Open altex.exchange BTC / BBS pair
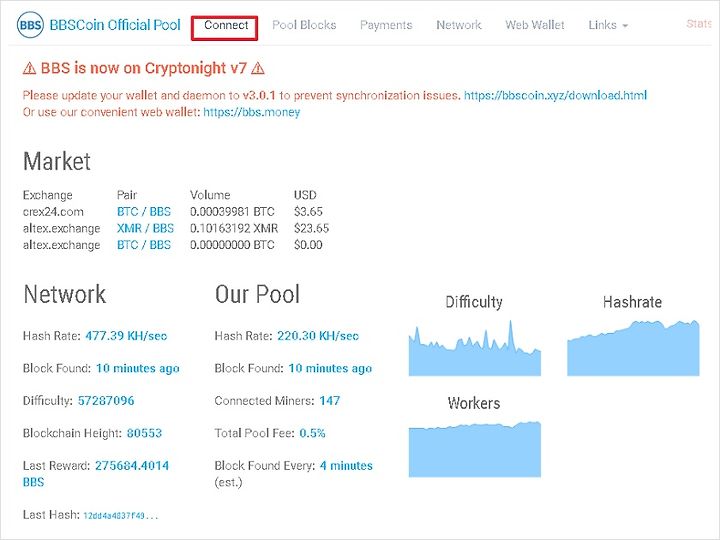Viewport: 720px width, 540px height. tap(144, 245)
